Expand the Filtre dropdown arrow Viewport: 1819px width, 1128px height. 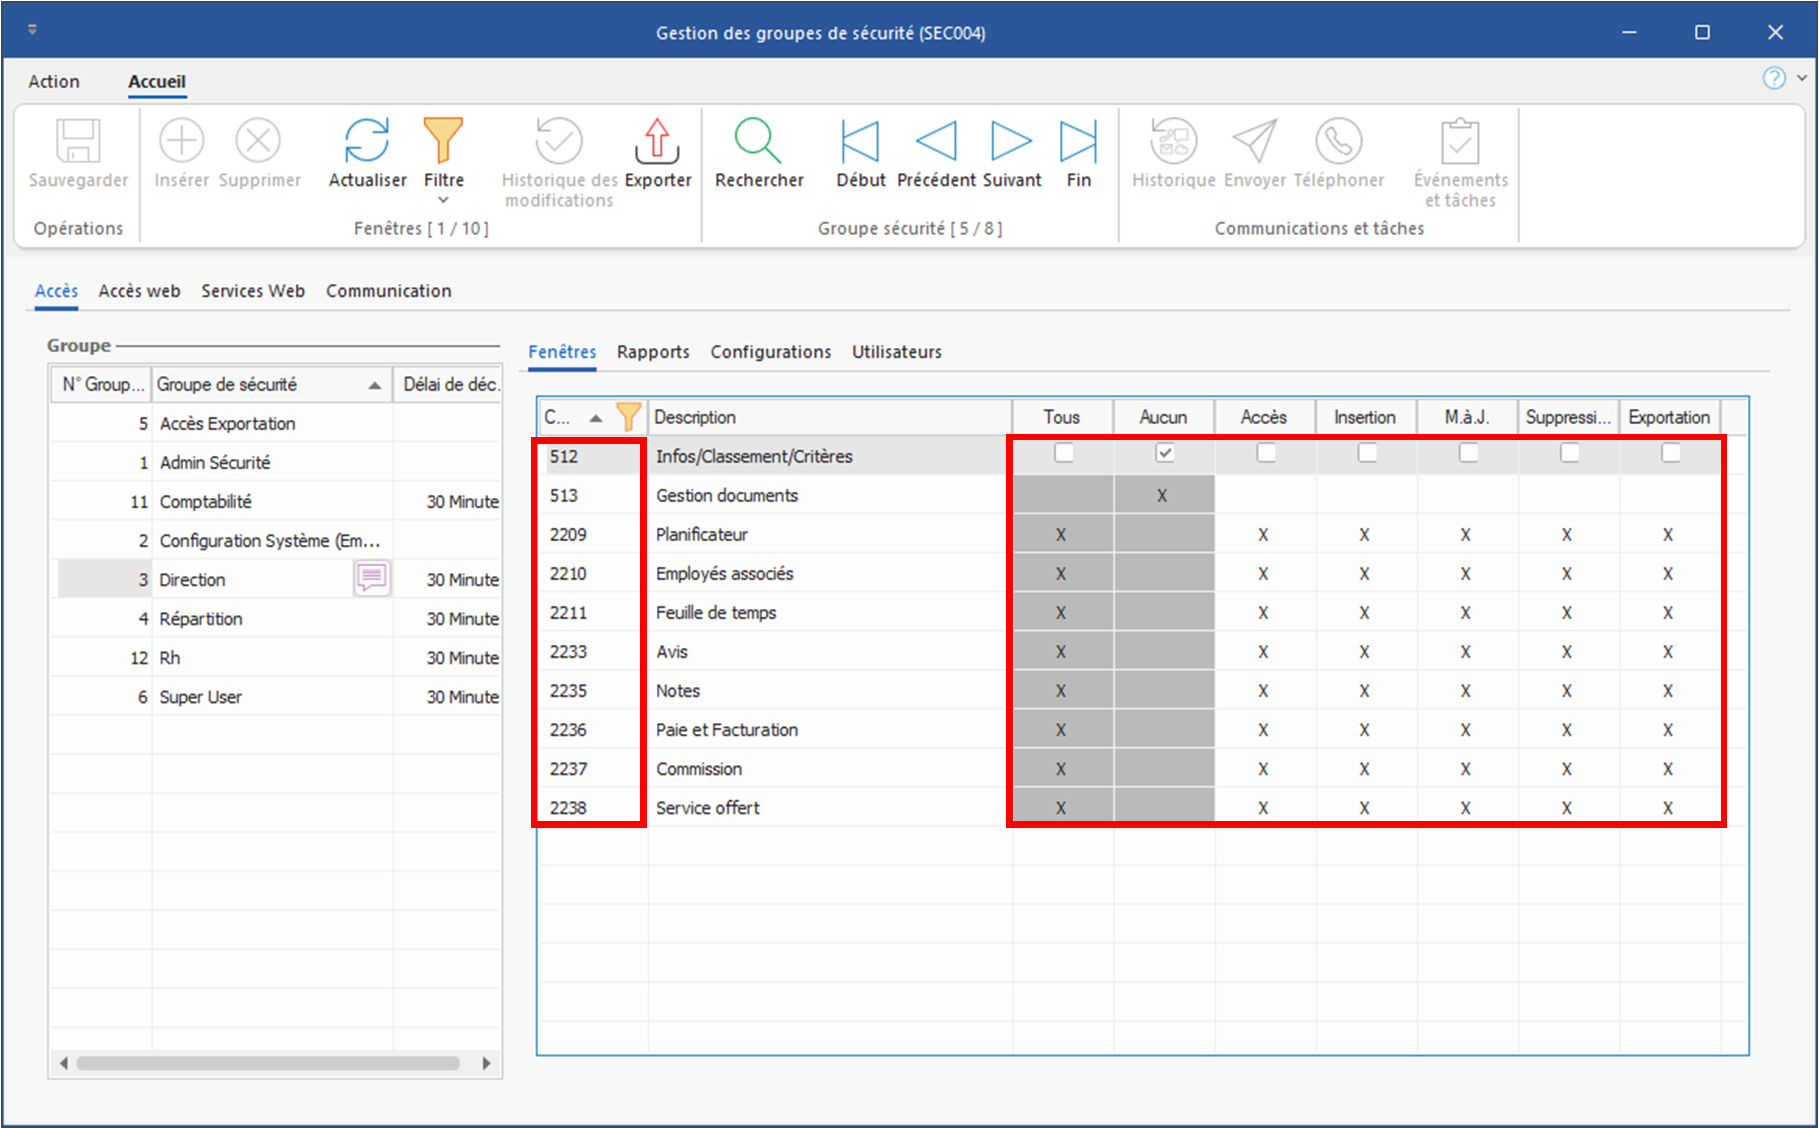pyautogui.click(x=443, y=201)
